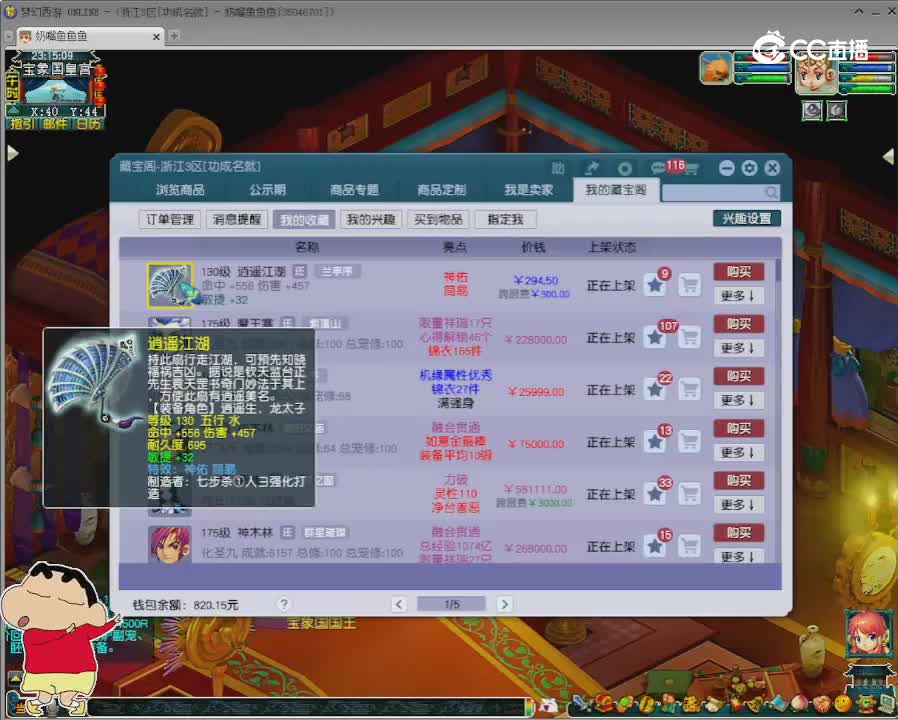Select the 我的藏宝阁 tab
This screenshot has width=898, height=720.
pyautogui.click(x=616, y=190)
